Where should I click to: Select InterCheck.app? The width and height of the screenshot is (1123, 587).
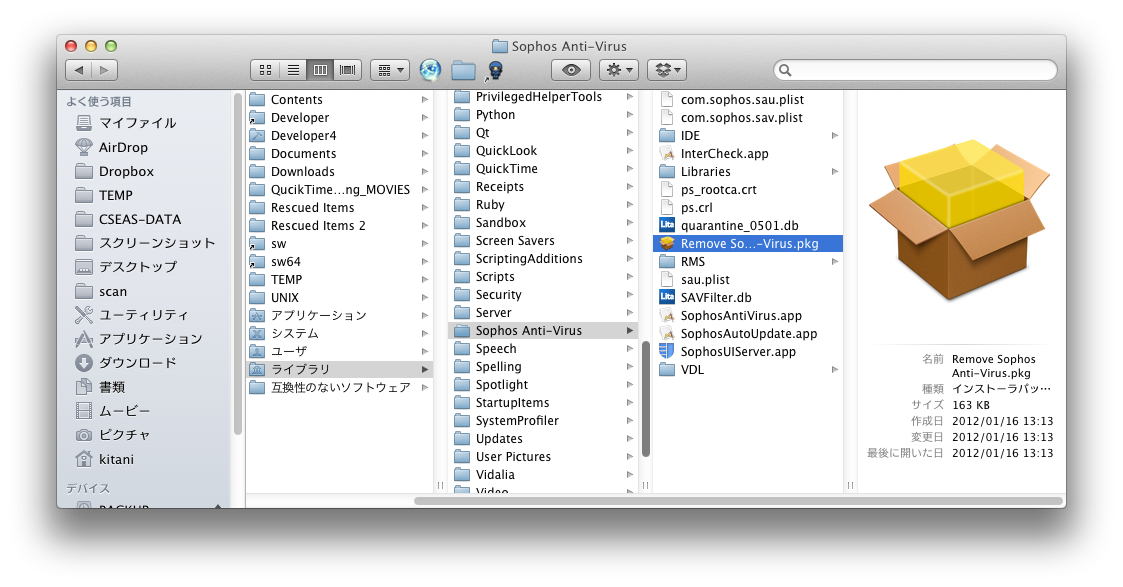(x=748, y=153)
